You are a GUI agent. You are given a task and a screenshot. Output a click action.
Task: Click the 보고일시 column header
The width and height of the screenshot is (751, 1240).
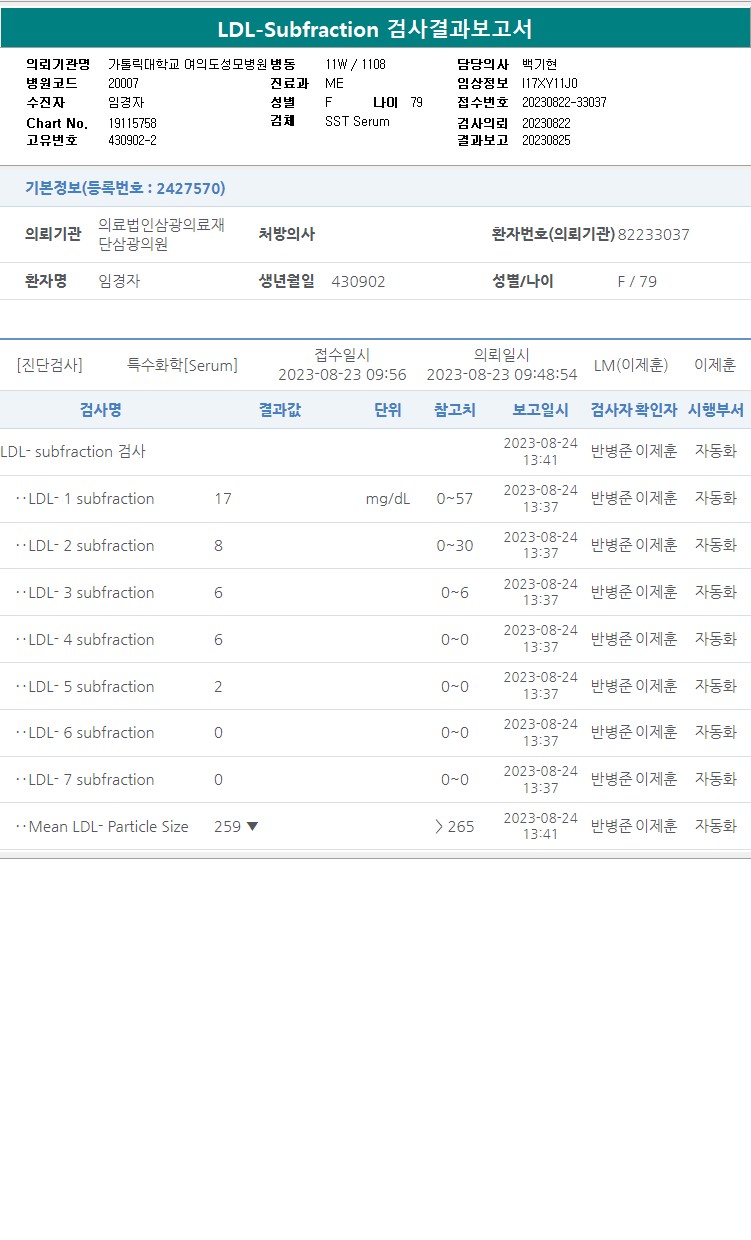tap(540, 410)
